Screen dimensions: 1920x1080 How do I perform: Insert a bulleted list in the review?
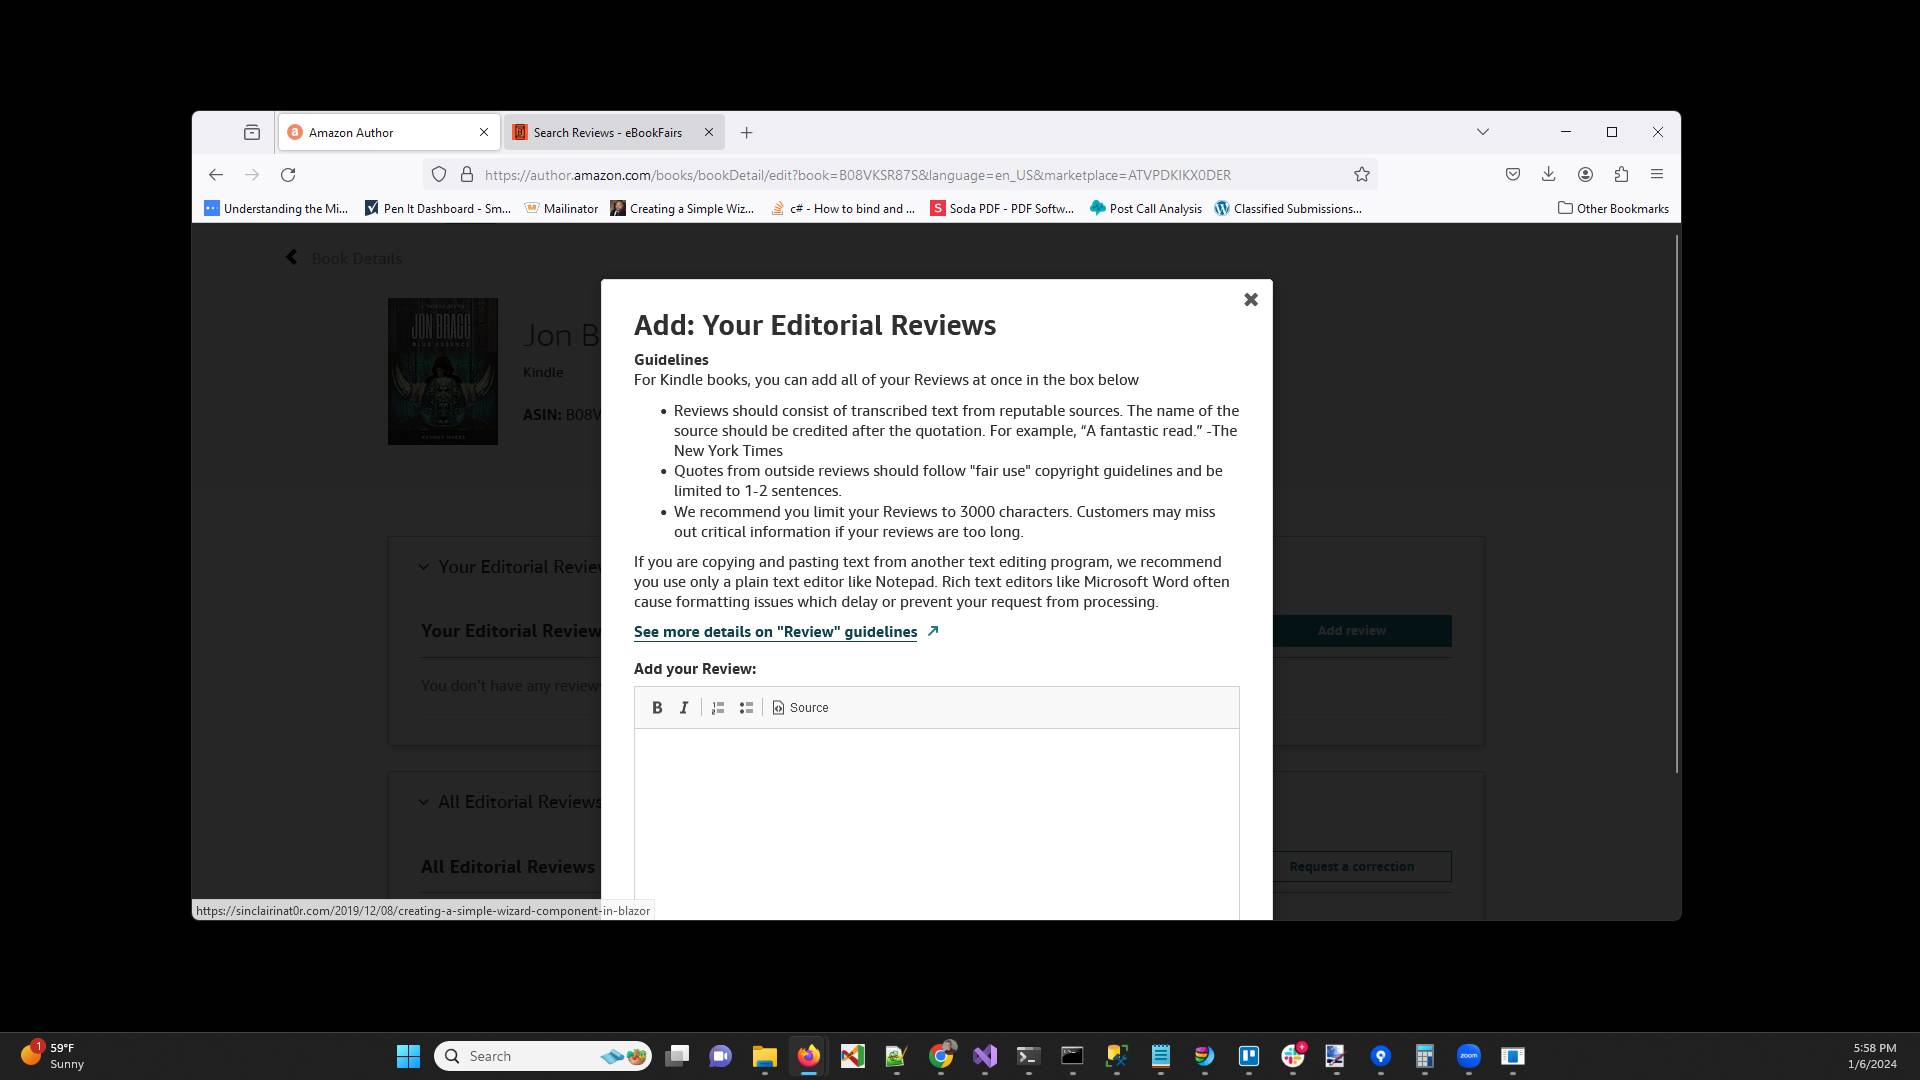[746, 707]
